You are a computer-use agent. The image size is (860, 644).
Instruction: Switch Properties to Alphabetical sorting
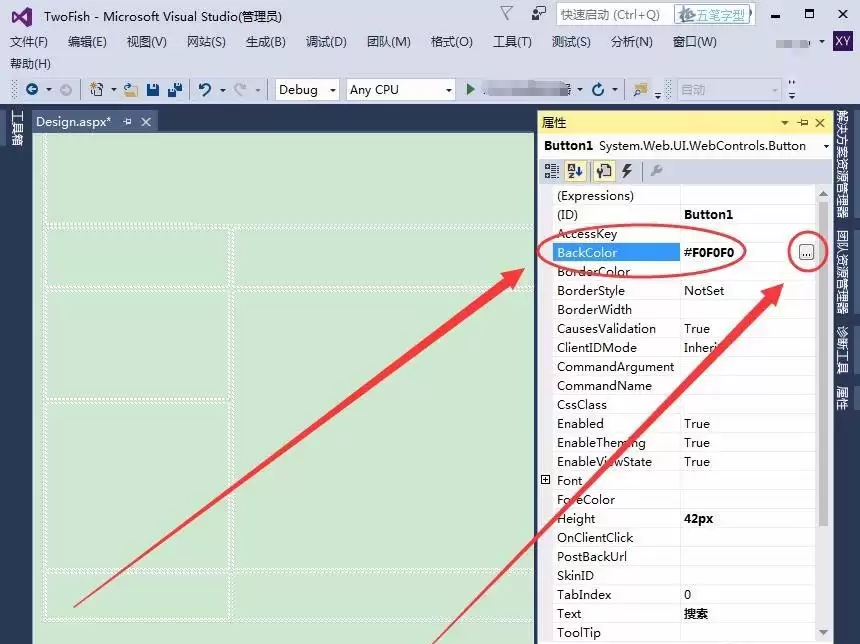tap(574, 171)
